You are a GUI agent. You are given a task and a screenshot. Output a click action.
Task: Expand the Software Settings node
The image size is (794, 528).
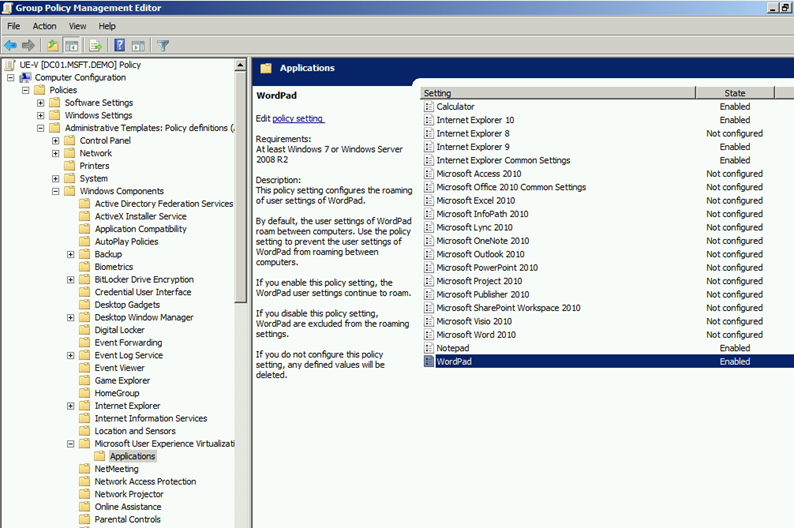41,103
